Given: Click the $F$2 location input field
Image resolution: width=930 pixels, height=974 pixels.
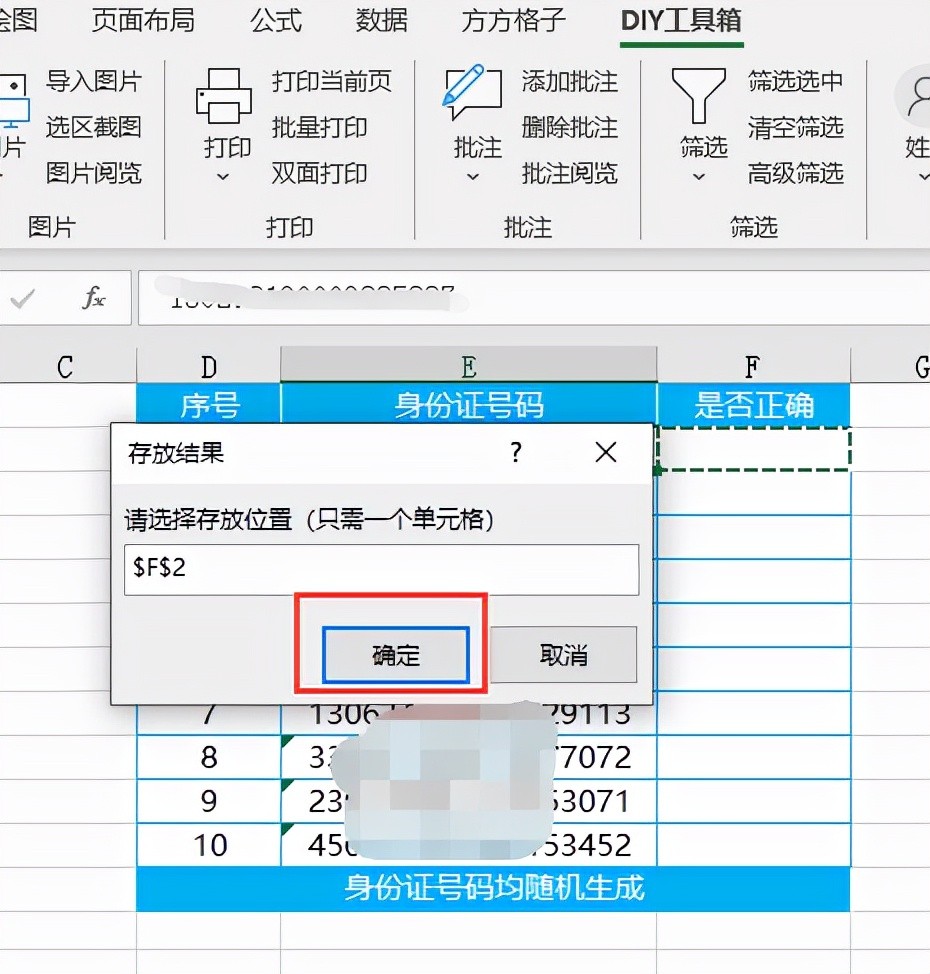Looking at the screenshot, I should coord(381,569).
